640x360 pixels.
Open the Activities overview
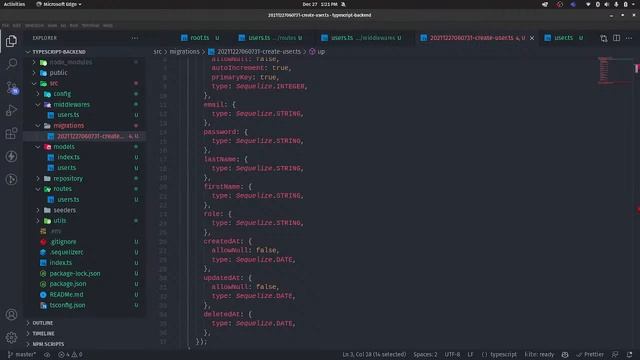click(x=14, y=4)
